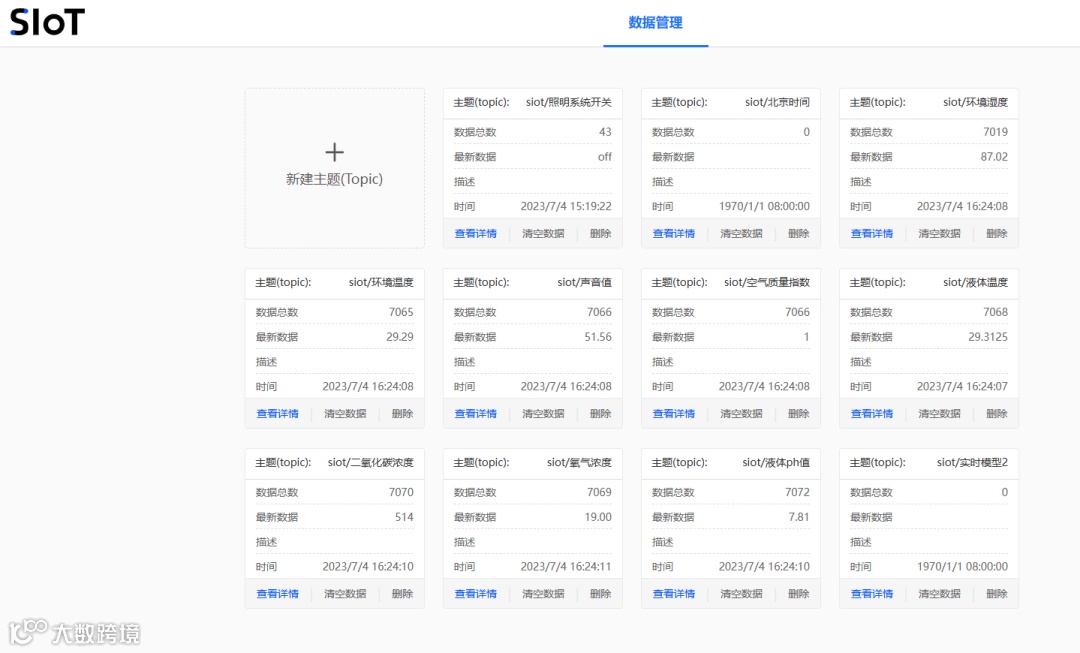Click timestamp 2023/7/4 15:19:22

pyautogui.click(x=566, y=207)
